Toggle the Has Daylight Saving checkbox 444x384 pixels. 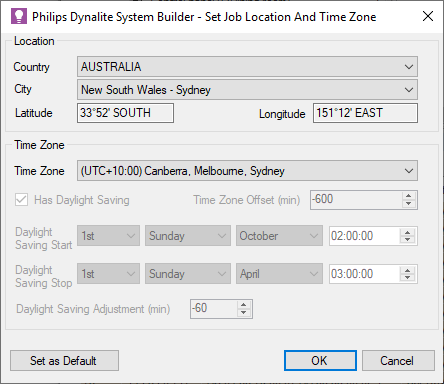21,200
